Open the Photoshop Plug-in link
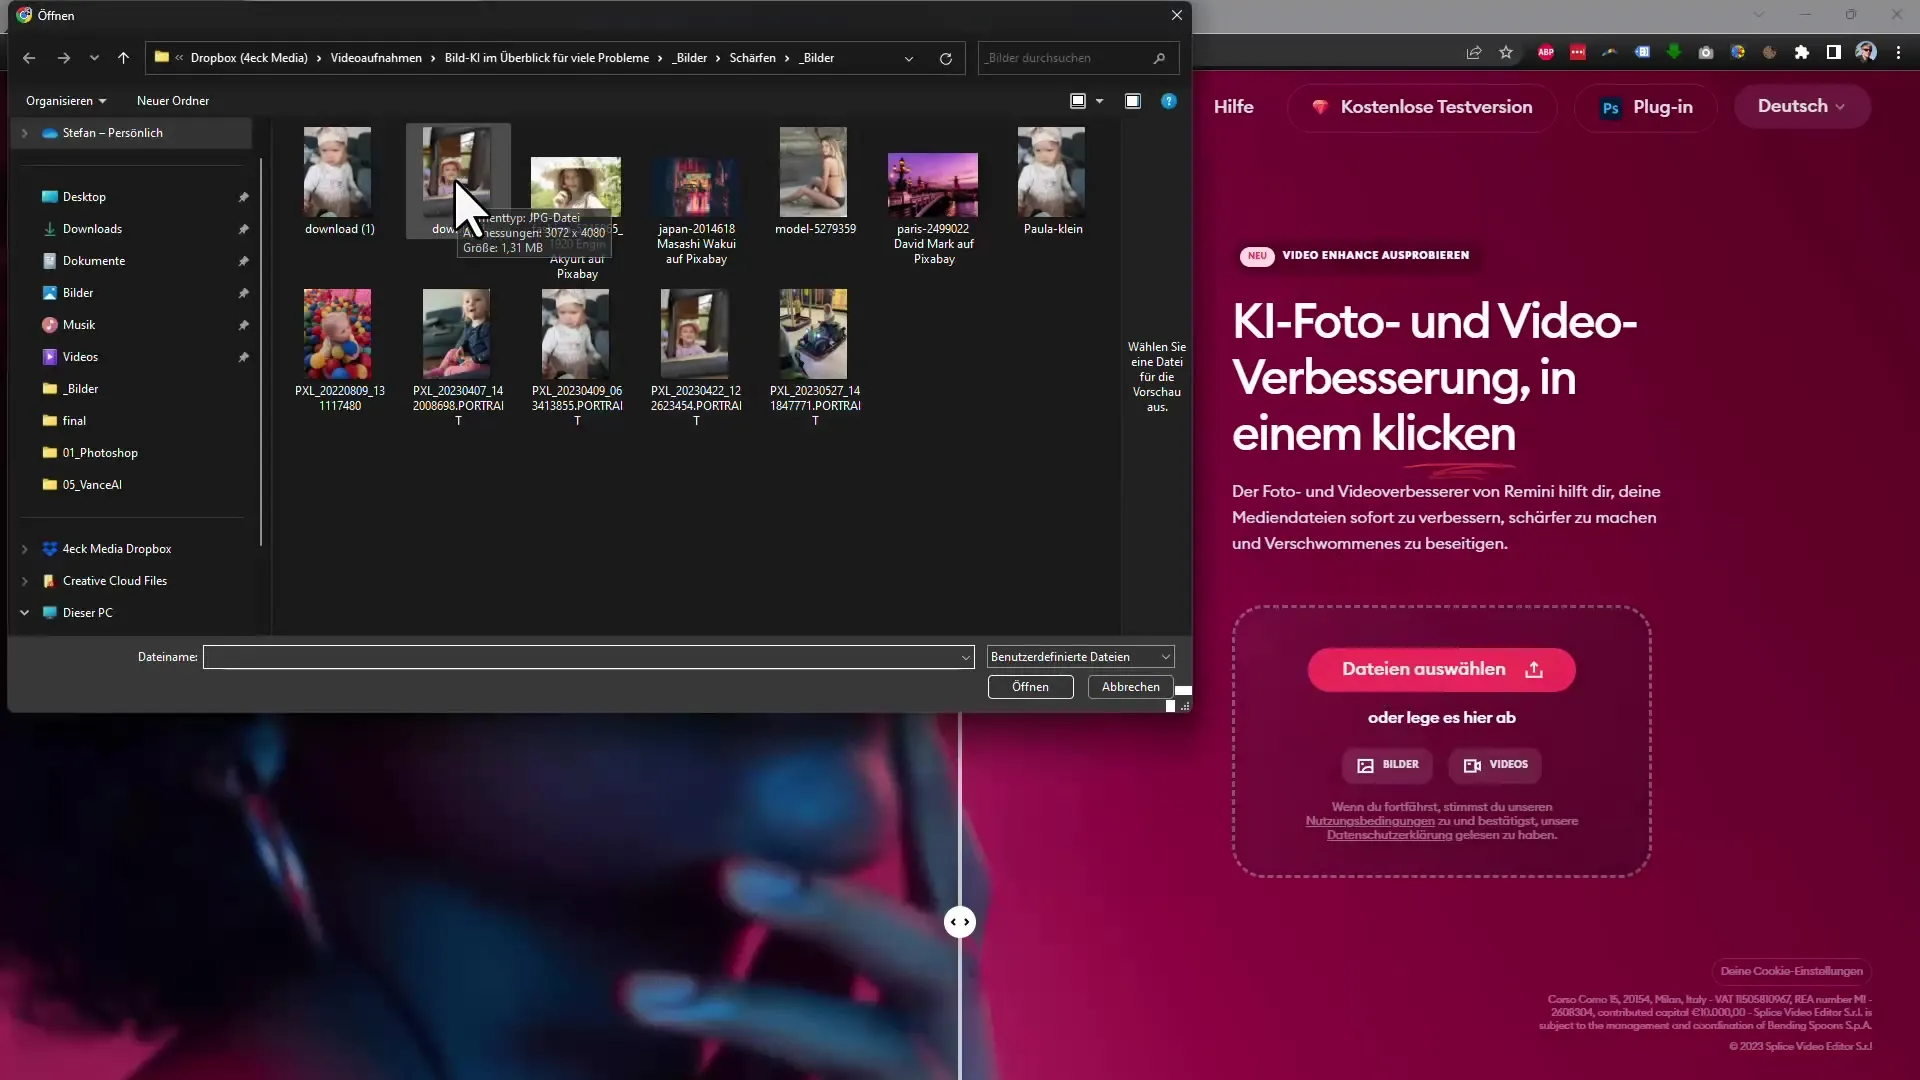The height and width of the screenshot is (1080, 1920). click(x=1646, y=107)
